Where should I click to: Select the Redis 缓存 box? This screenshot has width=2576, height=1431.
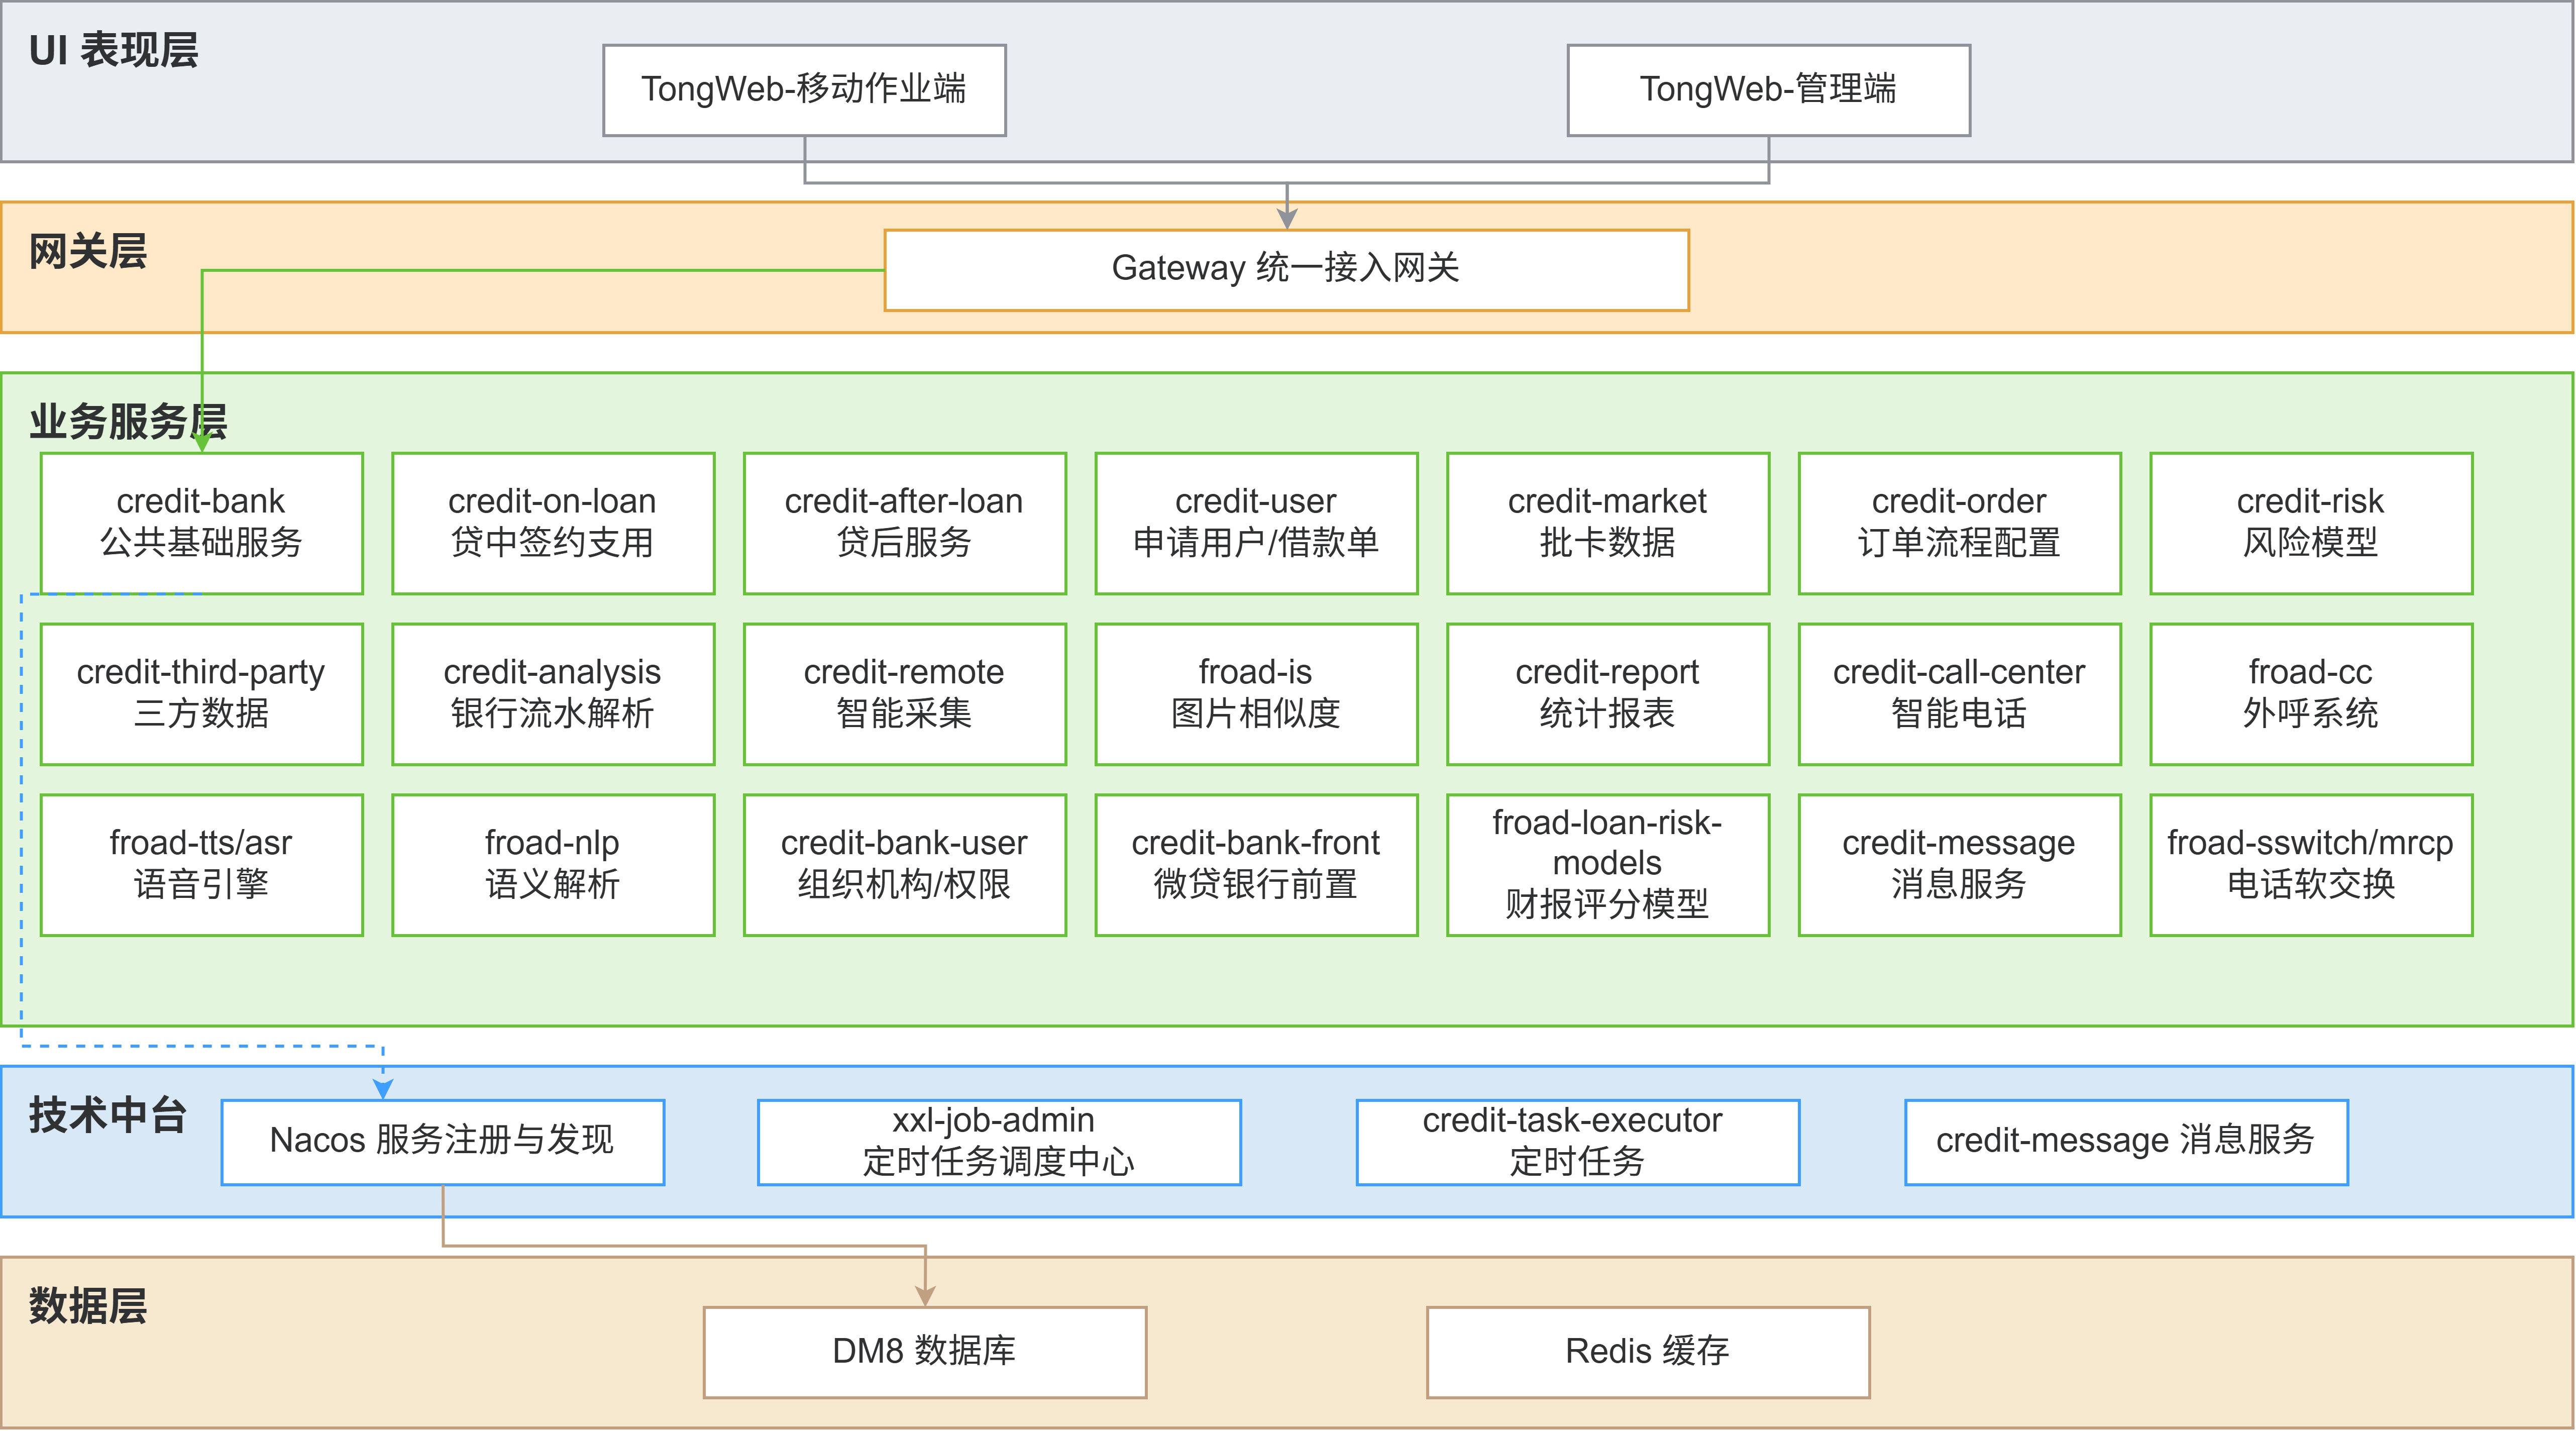click(1647, 1352)
